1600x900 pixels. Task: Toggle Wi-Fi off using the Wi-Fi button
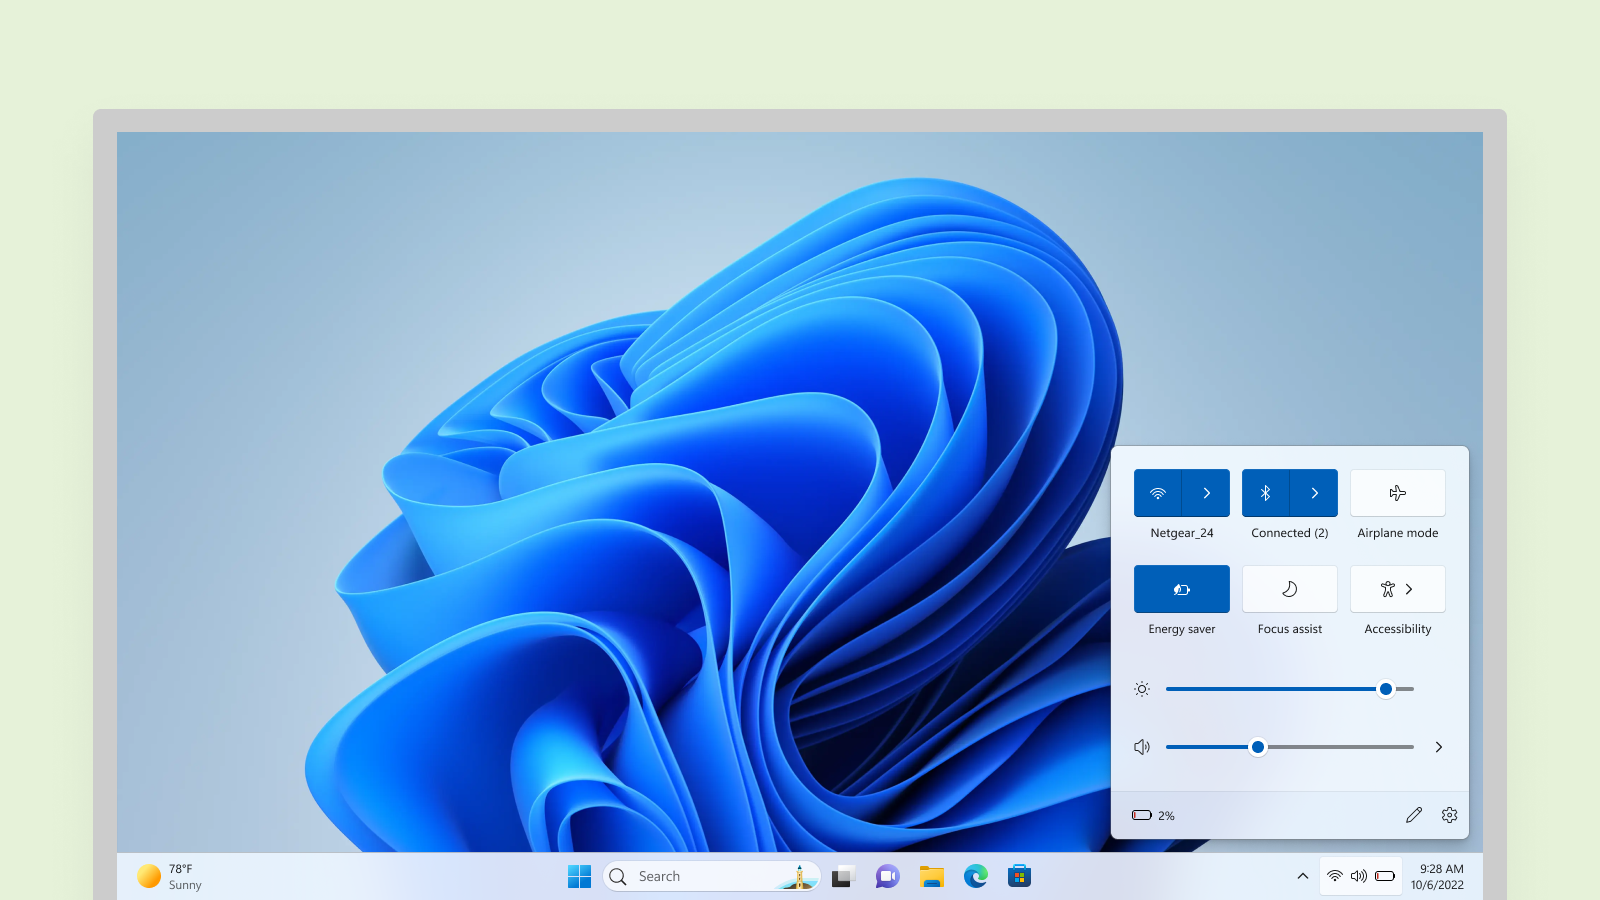tap(1158, 493)
